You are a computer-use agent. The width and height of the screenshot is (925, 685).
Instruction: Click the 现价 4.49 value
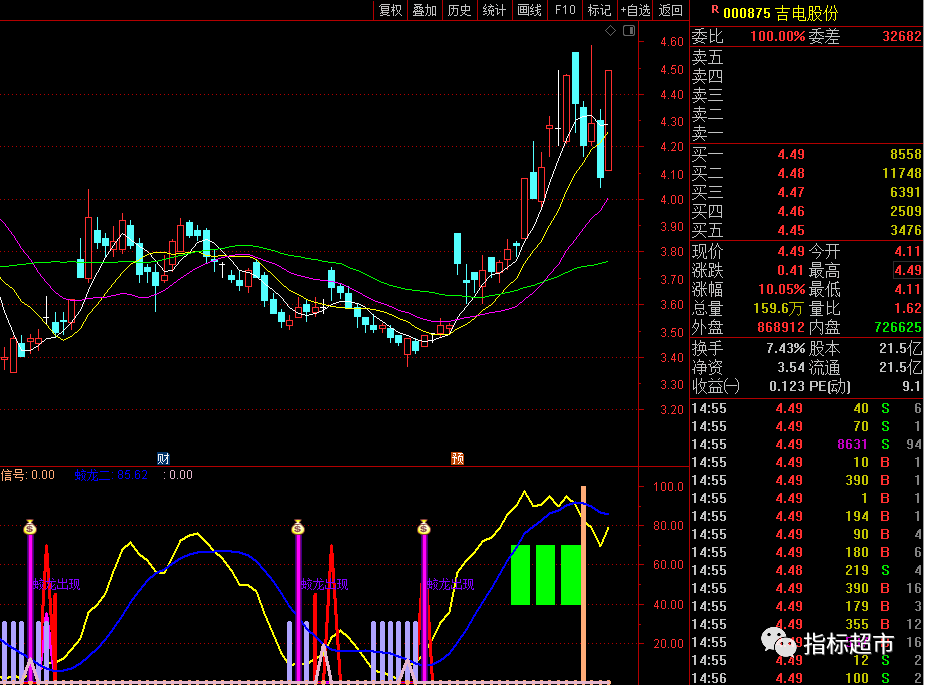790,252
